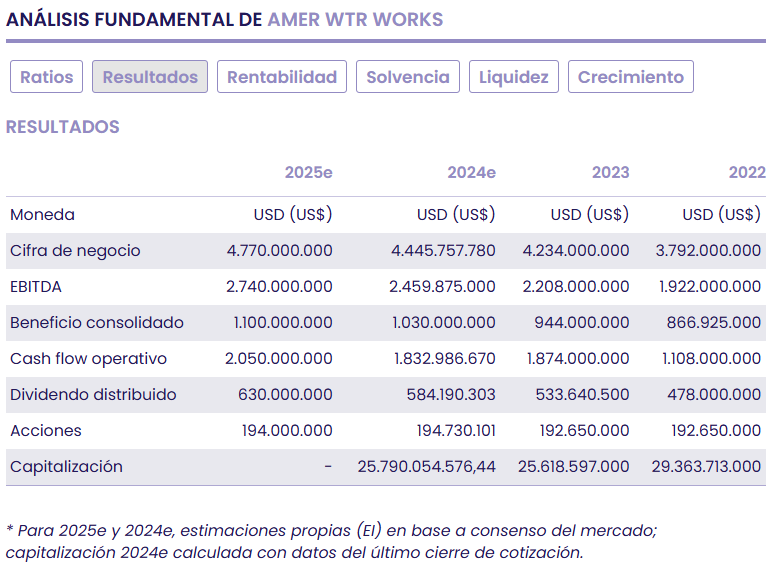Click EBITDA value 2.740.000.000
The width and height of the screenshot is (772, 571).
tap(279, 286)
